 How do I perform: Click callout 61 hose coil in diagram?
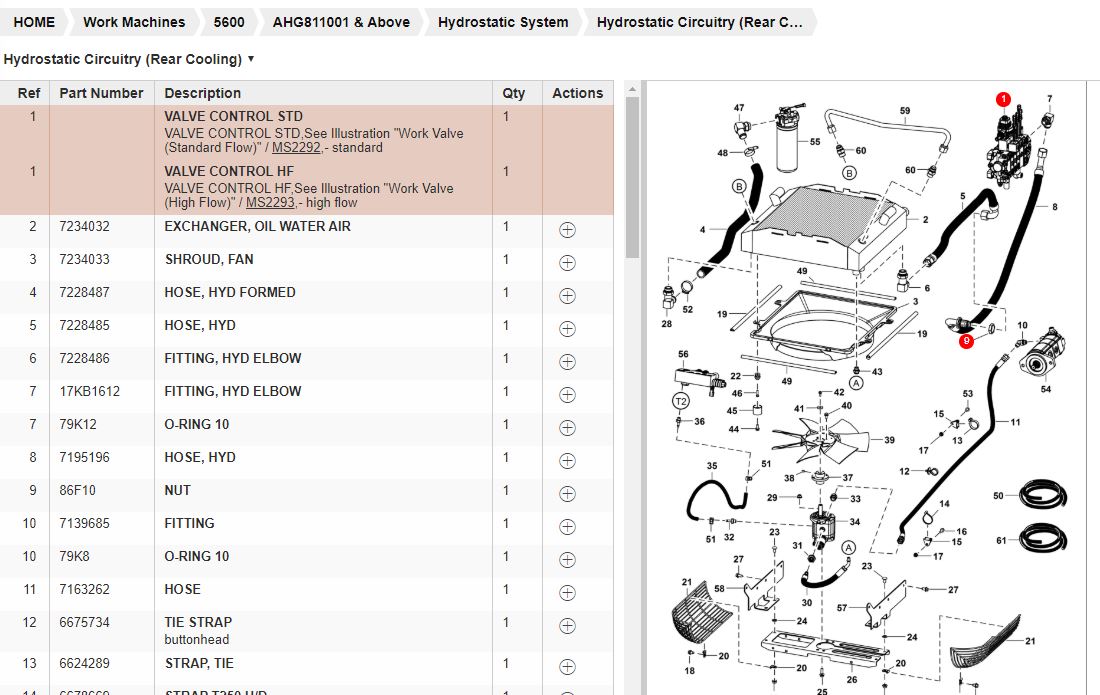tap(1001, 540)
